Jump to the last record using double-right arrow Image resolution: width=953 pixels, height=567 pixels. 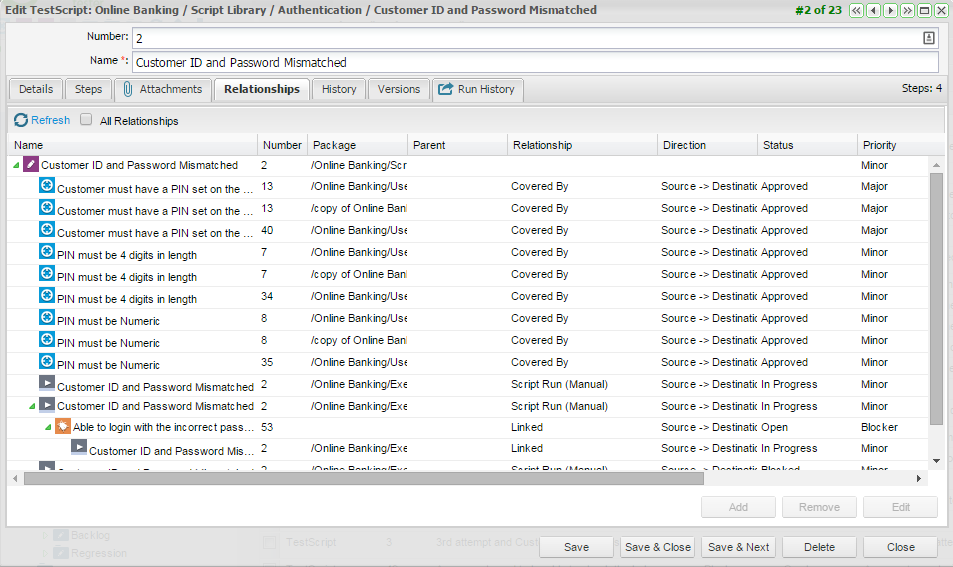pos(907,10)
